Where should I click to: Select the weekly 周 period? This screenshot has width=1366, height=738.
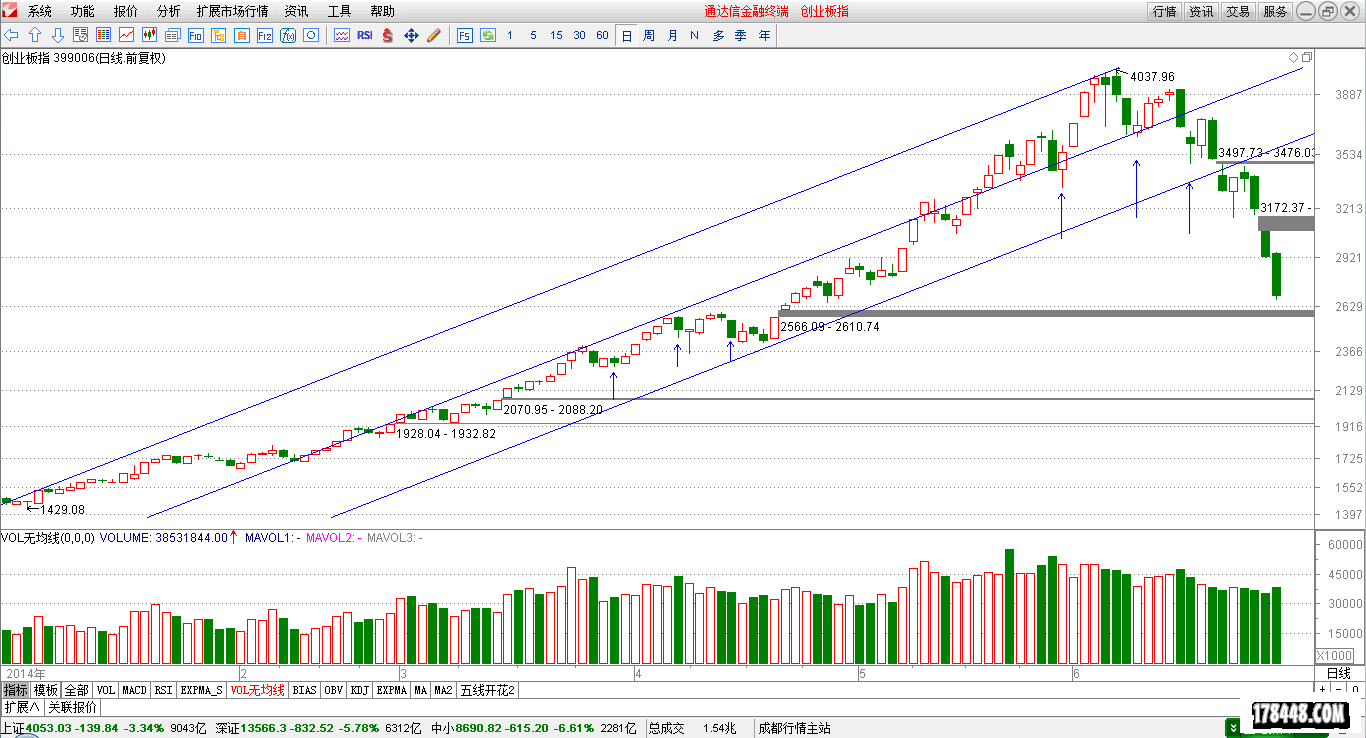[649, 35]
